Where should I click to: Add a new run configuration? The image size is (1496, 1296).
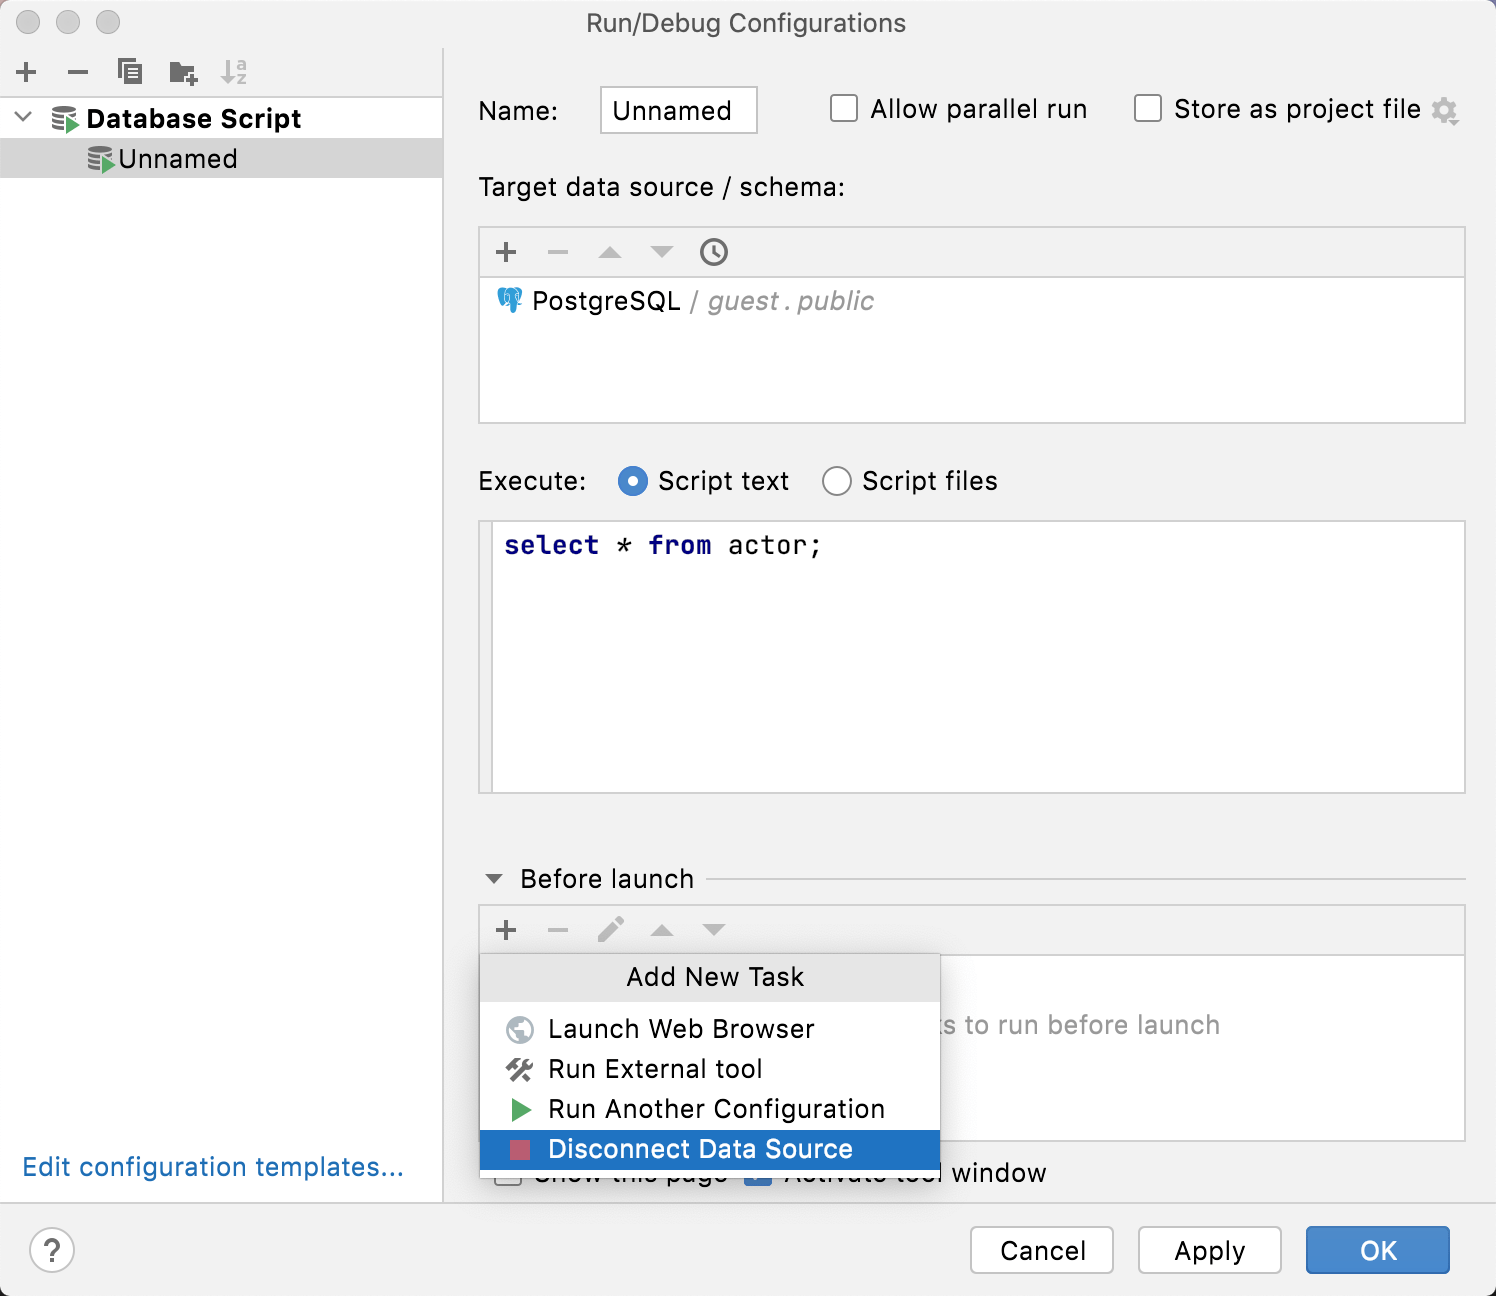[27, 72]
